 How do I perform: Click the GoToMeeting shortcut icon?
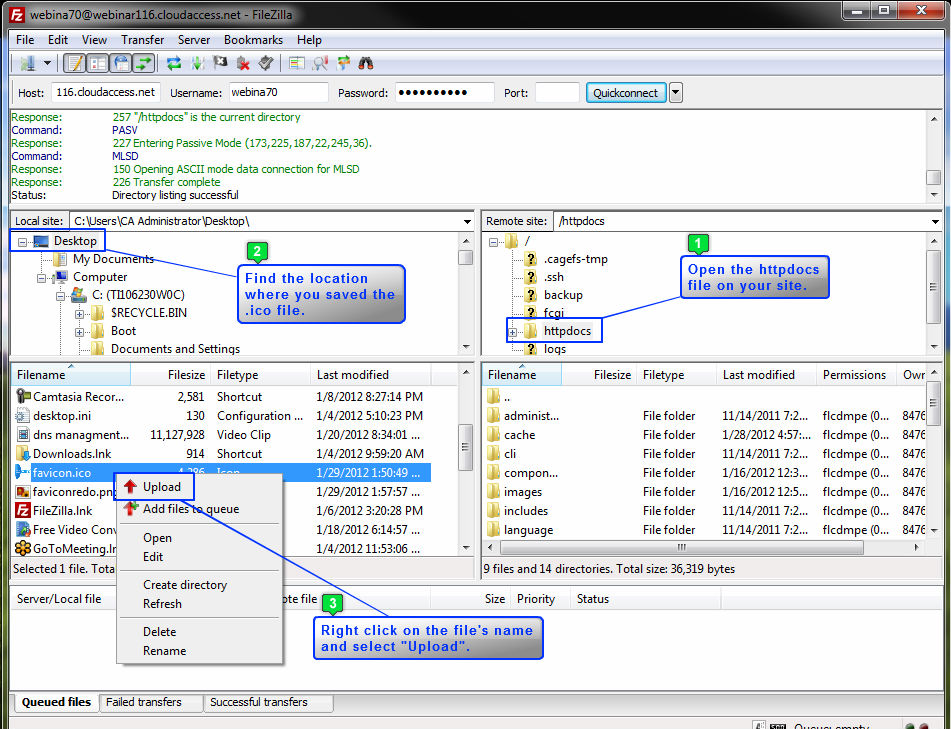click(x=23, y=548)
